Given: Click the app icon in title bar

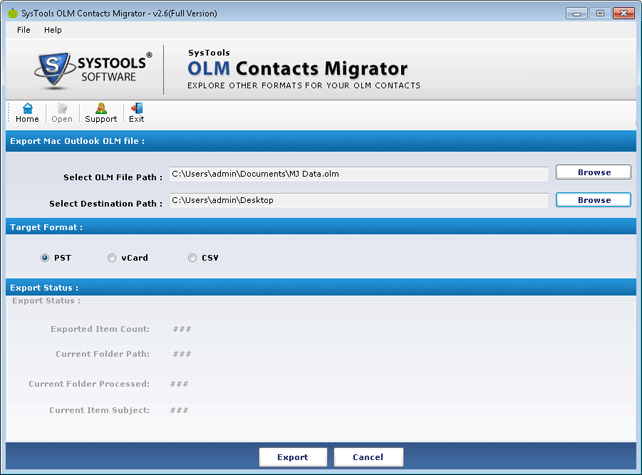Looking at the screenshot, I should [x=13, y=14].
